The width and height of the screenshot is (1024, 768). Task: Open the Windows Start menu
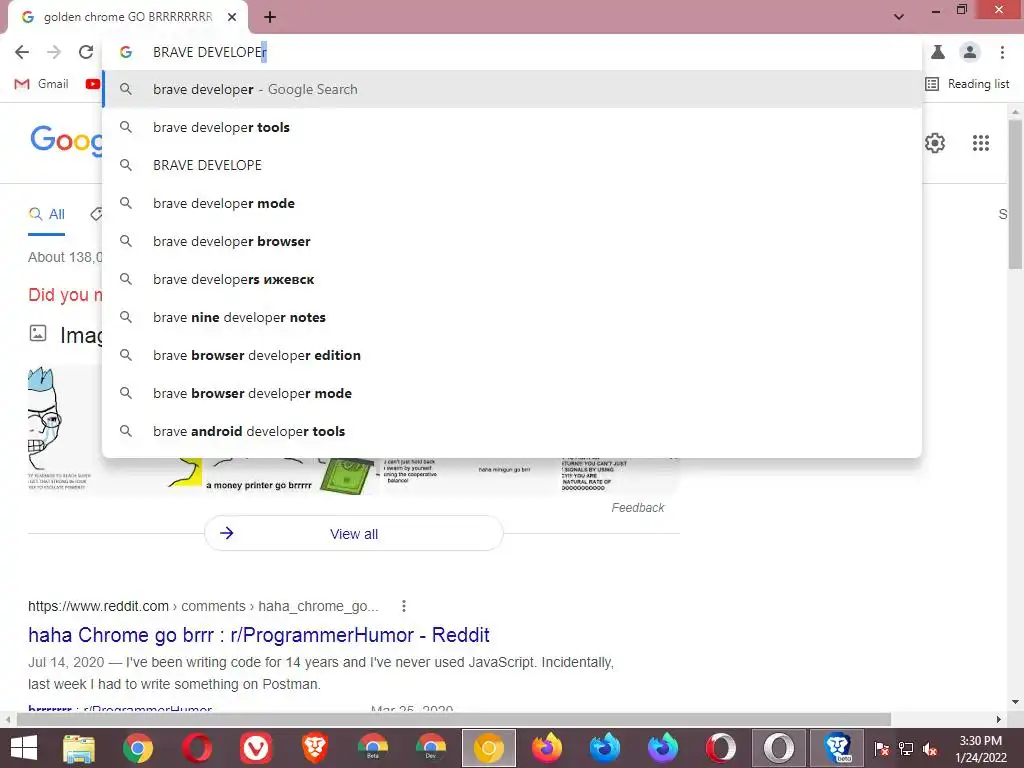coord(24,748)
